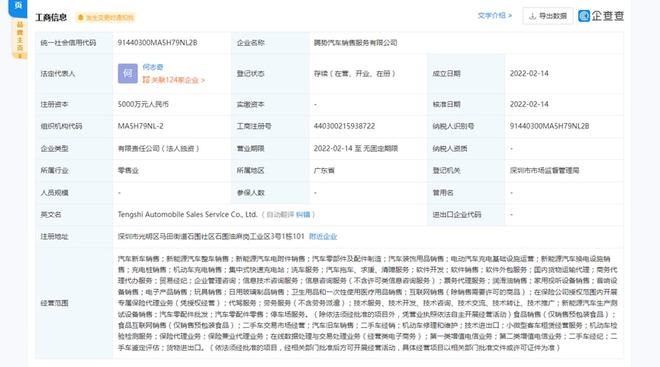Open the 关联124家企业 associated companies link
The height and width of the screenshot is (367, 660).
click(174, 80)
